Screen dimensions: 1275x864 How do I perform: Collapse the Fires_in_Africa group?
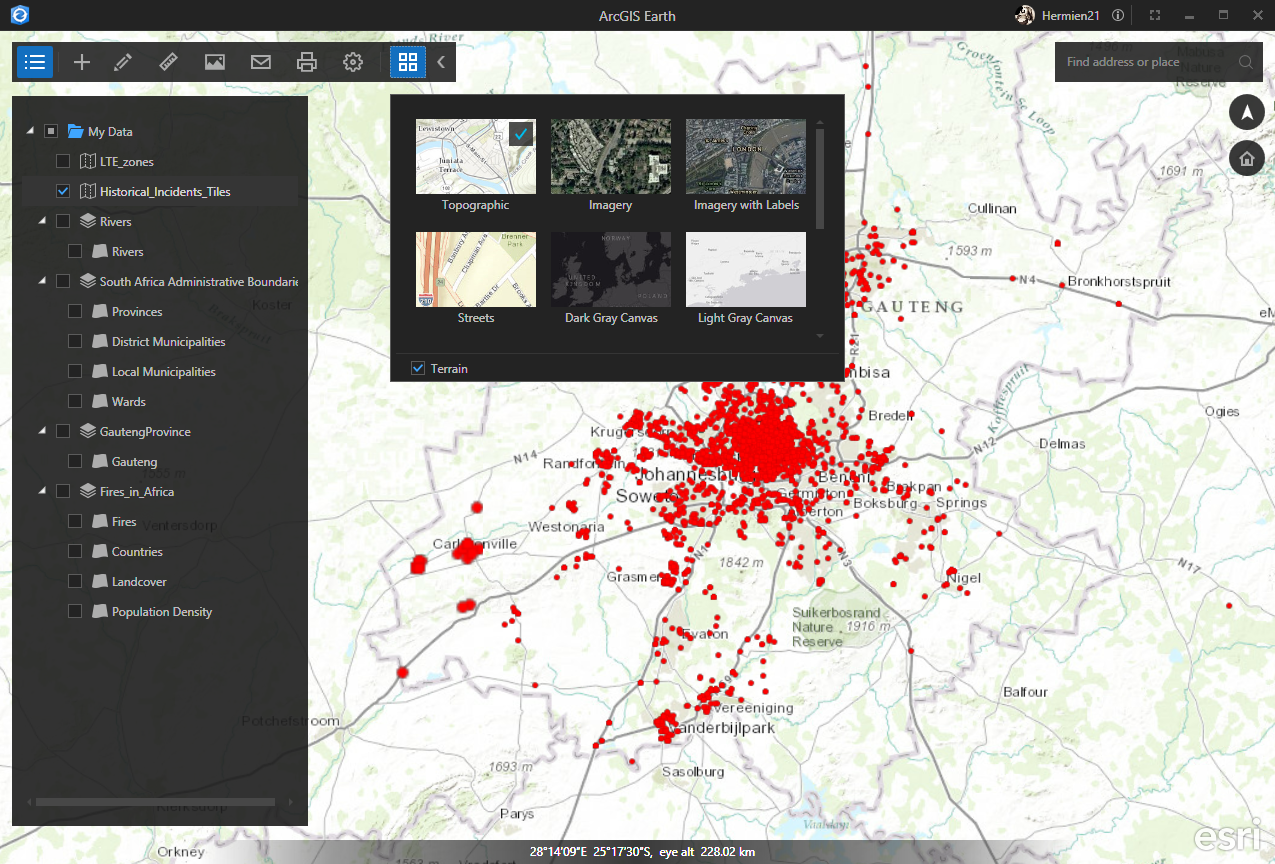42,491
